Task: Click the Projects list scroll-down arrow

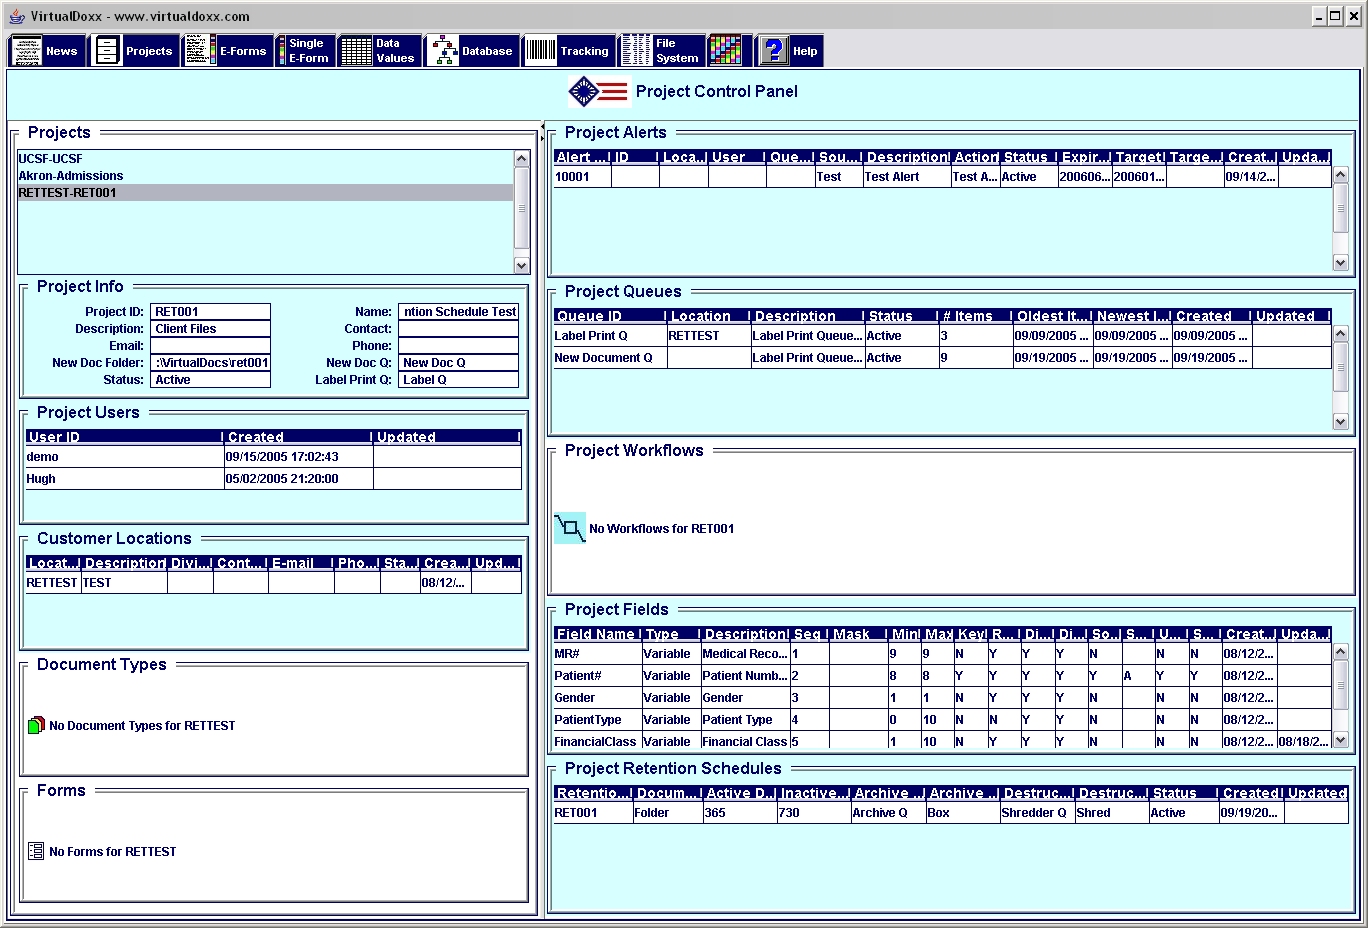Action: (521, 265)
